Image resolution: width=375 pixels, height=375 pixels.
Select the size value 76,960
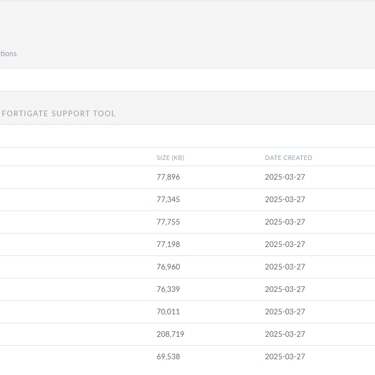click(x=168, y=267)
